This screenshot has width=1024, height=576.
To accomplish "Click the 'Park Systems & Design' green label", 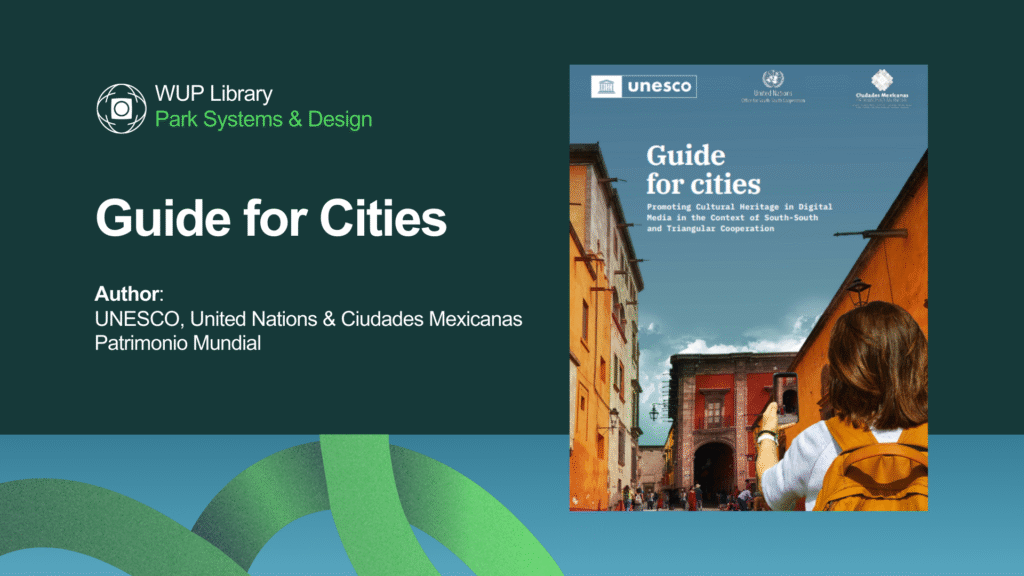I will tap(263, 120).
